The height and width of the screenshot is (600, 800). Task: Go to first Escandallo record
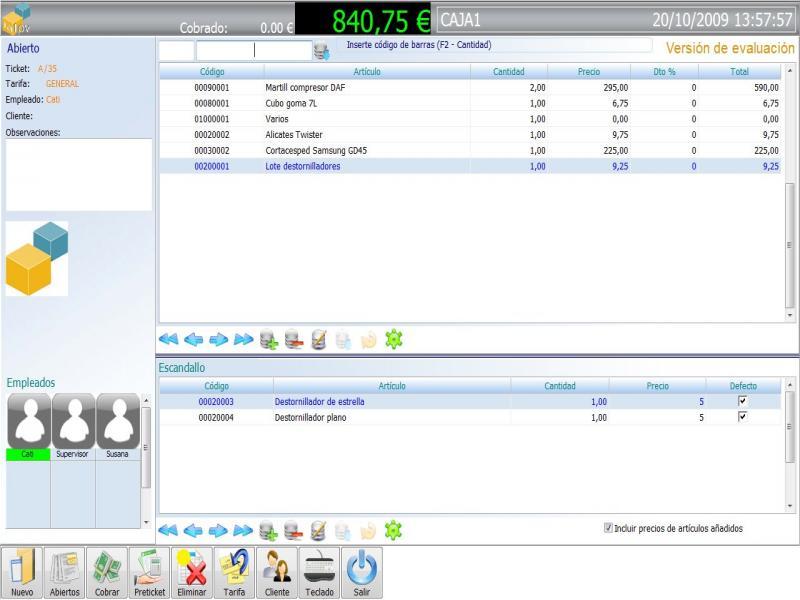click(x=168, y=531)
